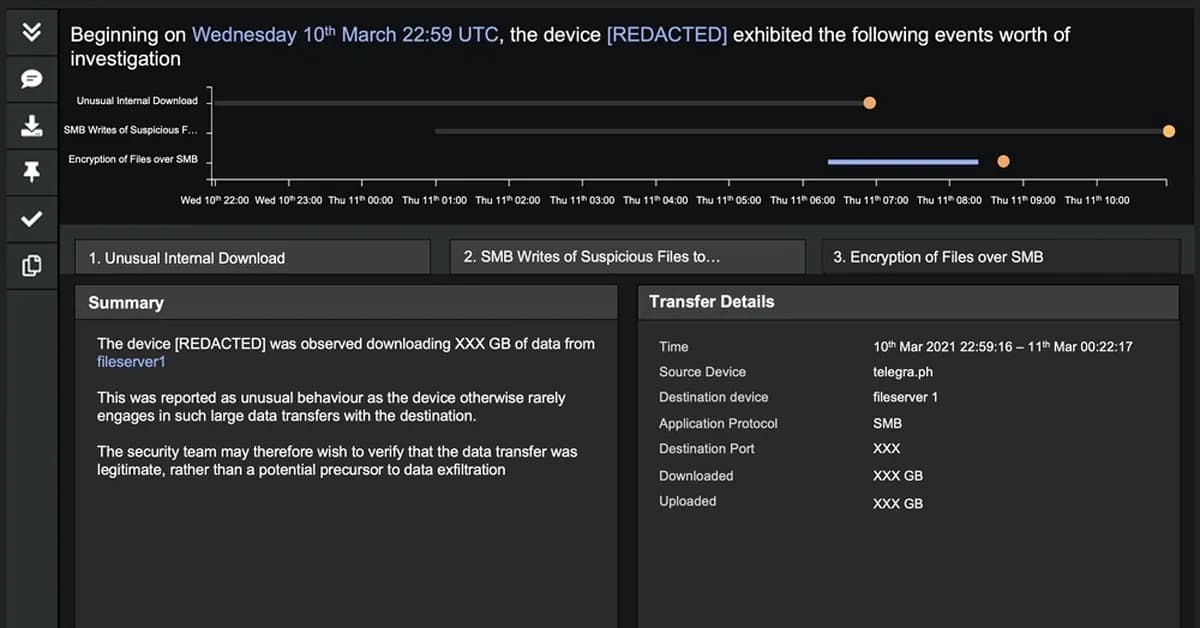Image resolution: width=1200 pixels, height=628 pixels.
Task: Open the comment tool in the sidebar
Action: point(31,78)
